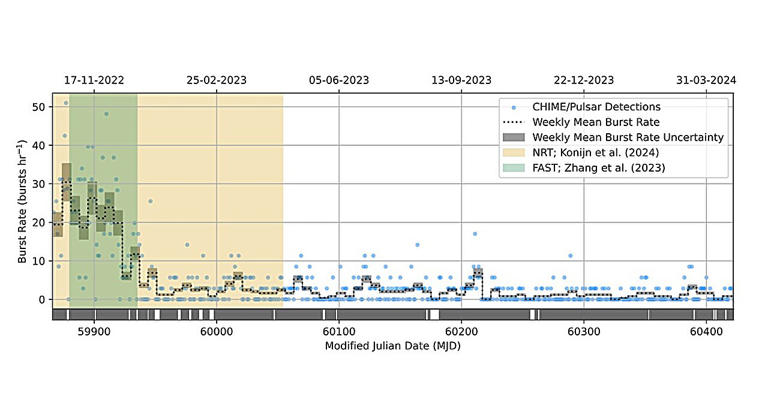768x414 pixels.
Task: Click the MJD tick label 59900
Action: click(x=94, y=332)
